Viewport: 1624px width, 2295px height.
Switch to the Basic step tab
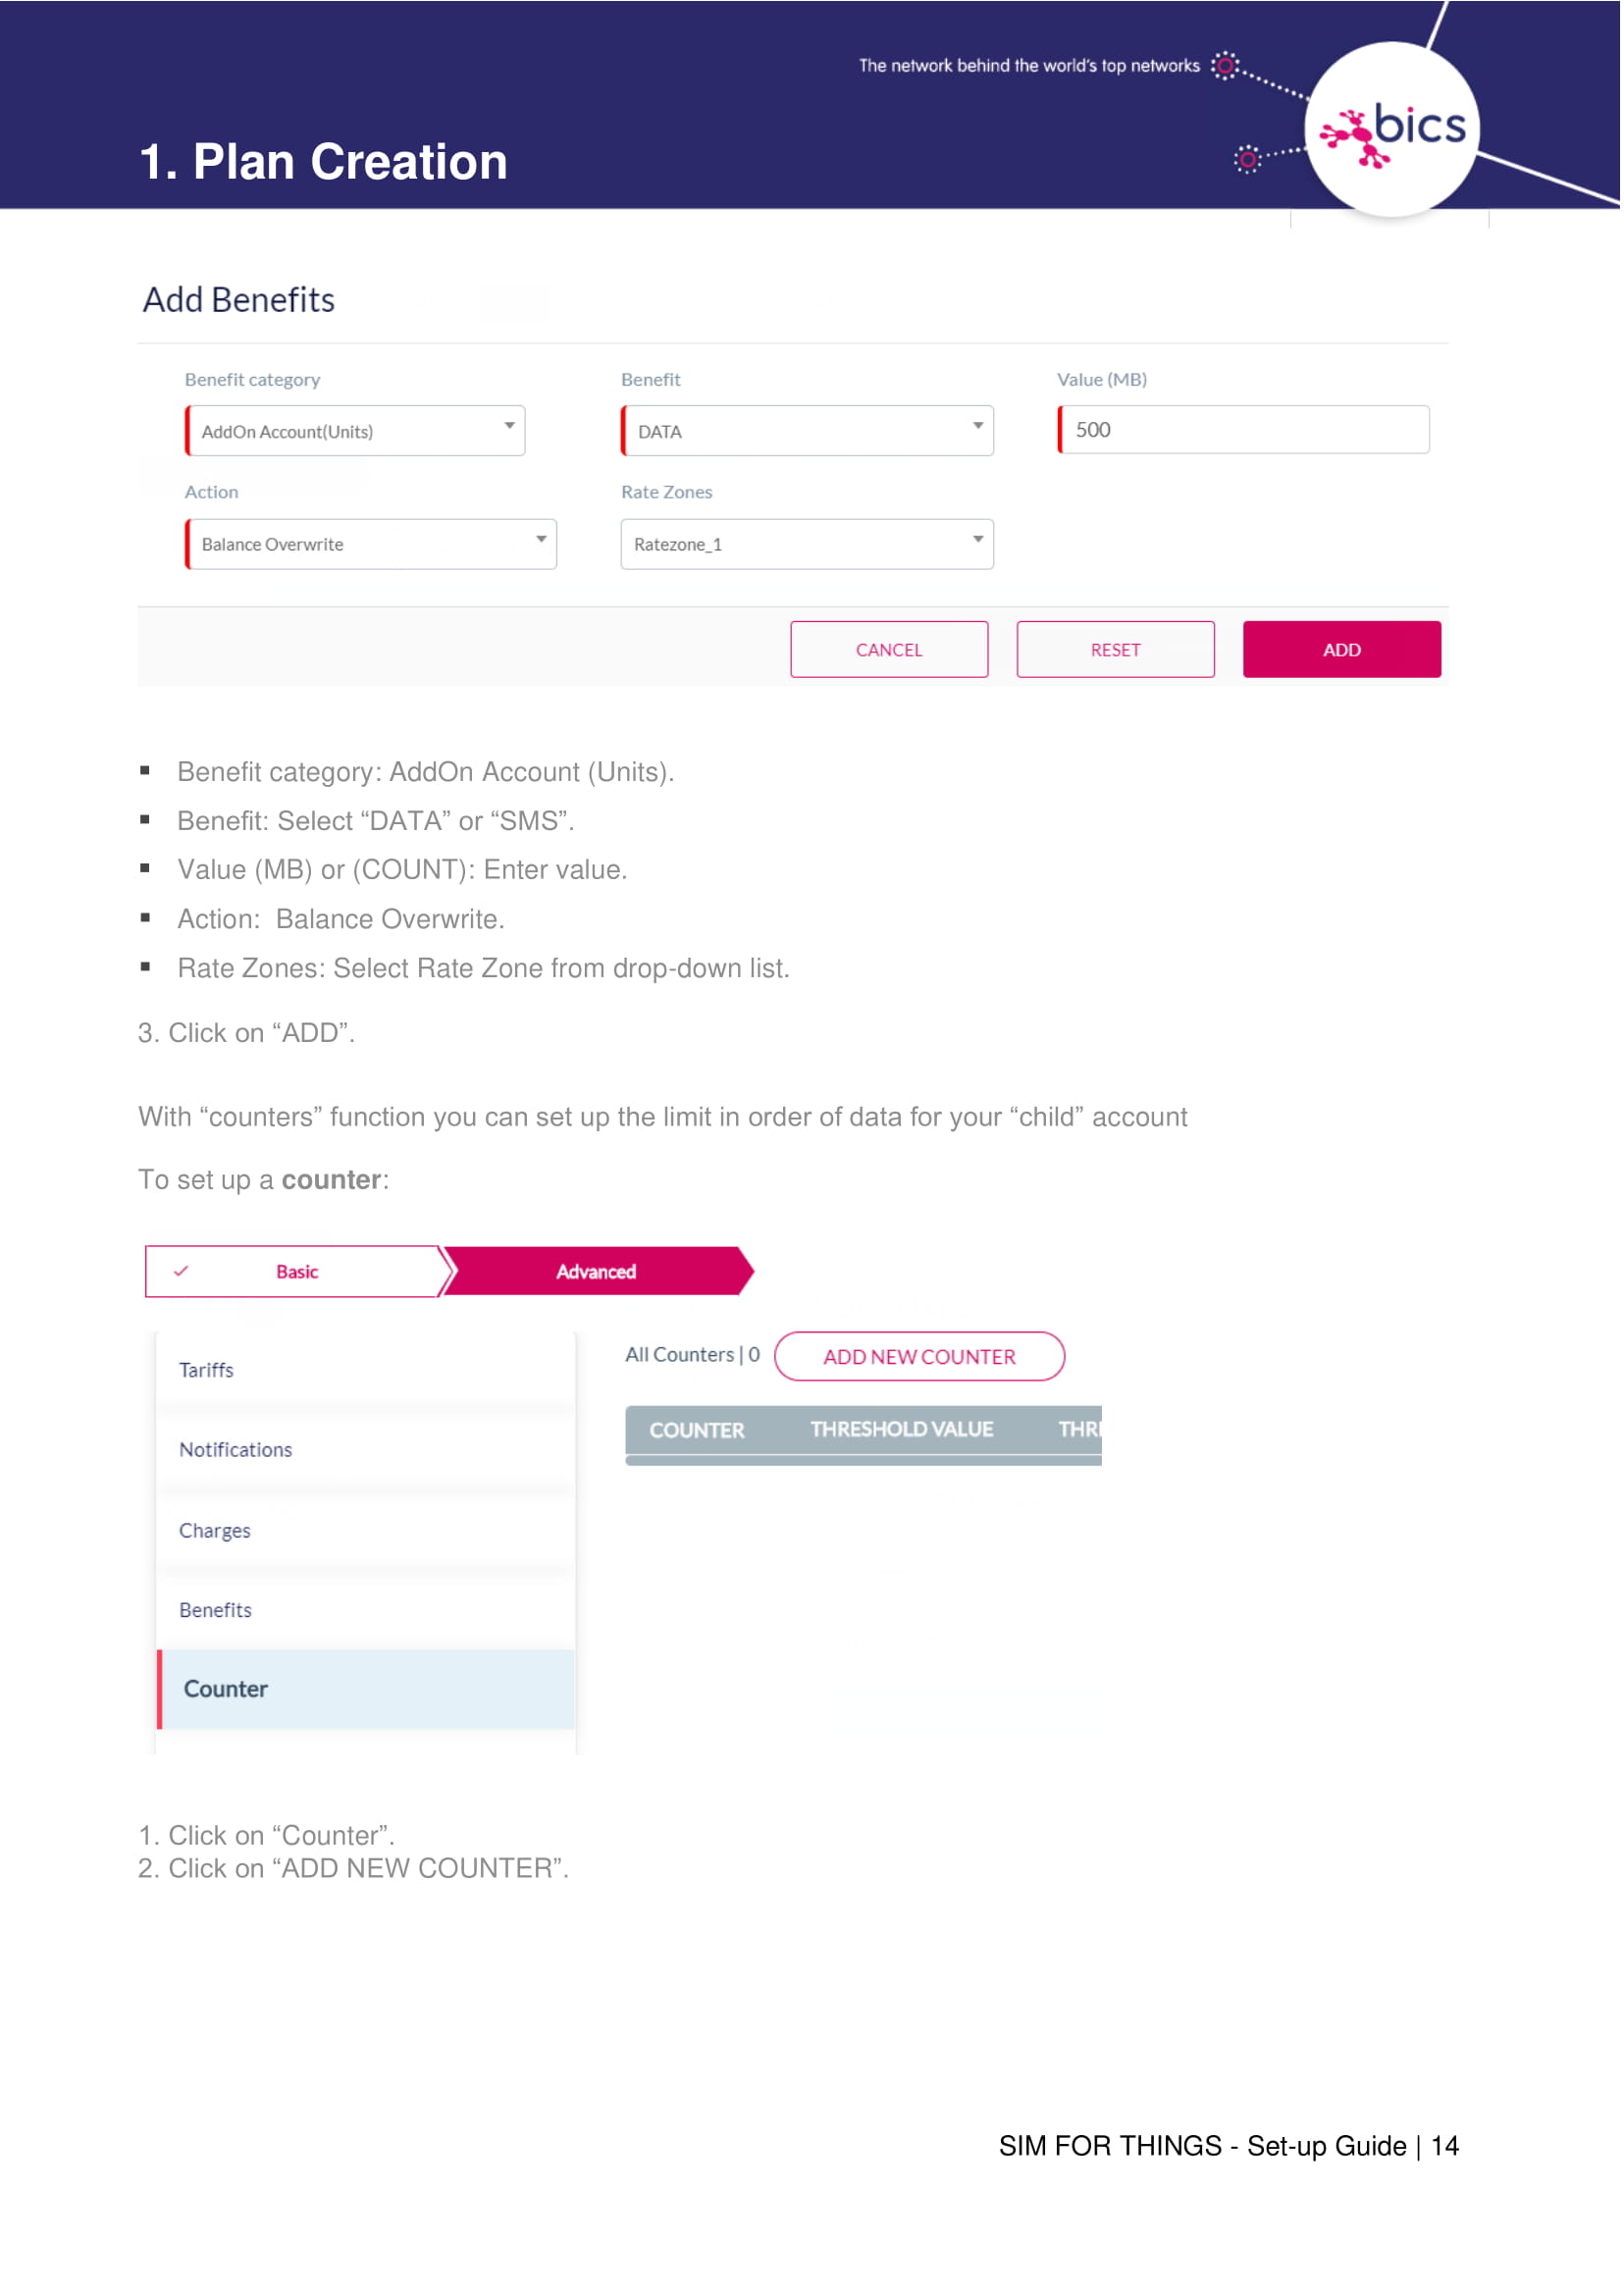(297, 1272)
